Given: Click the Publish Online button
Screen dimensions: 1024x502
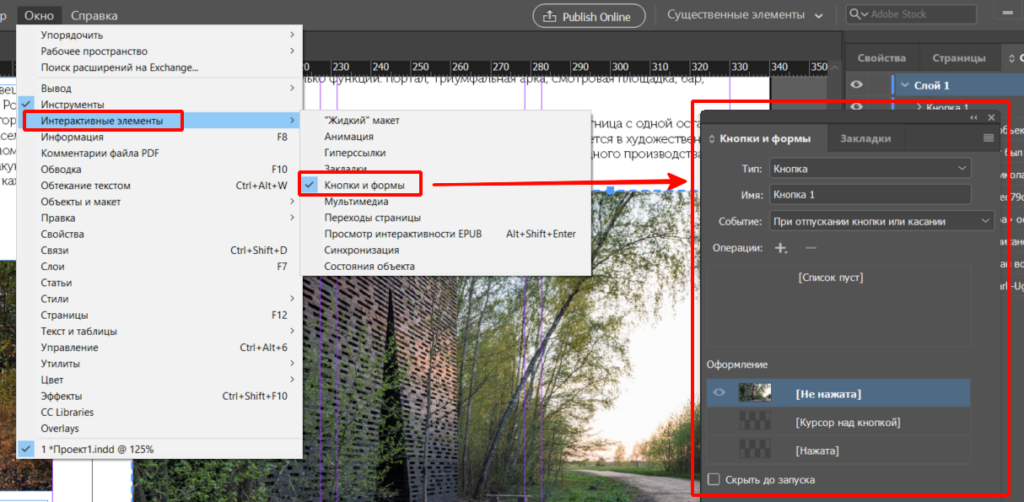Looking at the screenshot, I should pyautogui.click(x=588, y=15).
